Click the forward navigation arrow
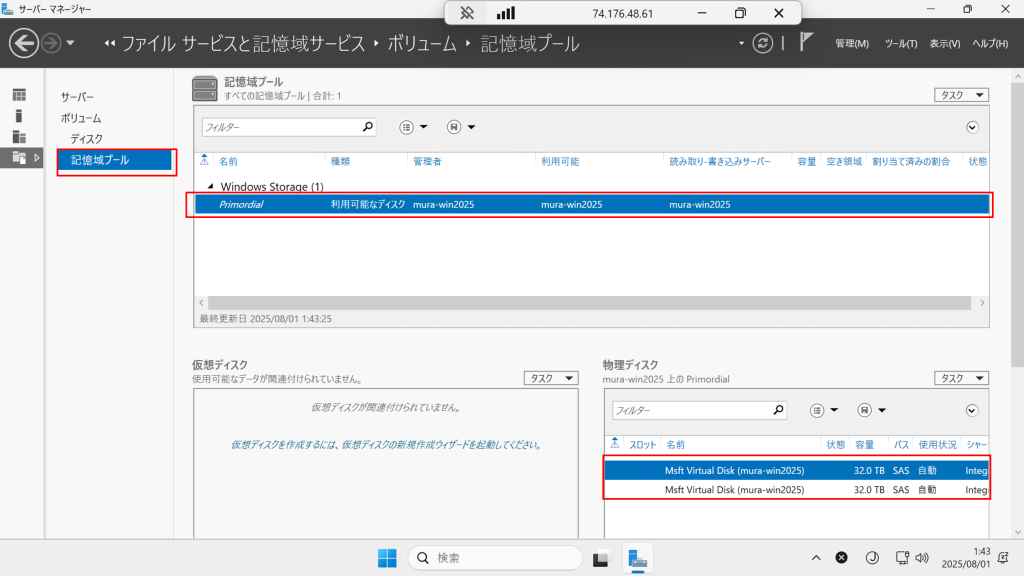Image resolution: width=1024 pixels, height=576 pixels. pyautogui.click(x=51, y=43)
